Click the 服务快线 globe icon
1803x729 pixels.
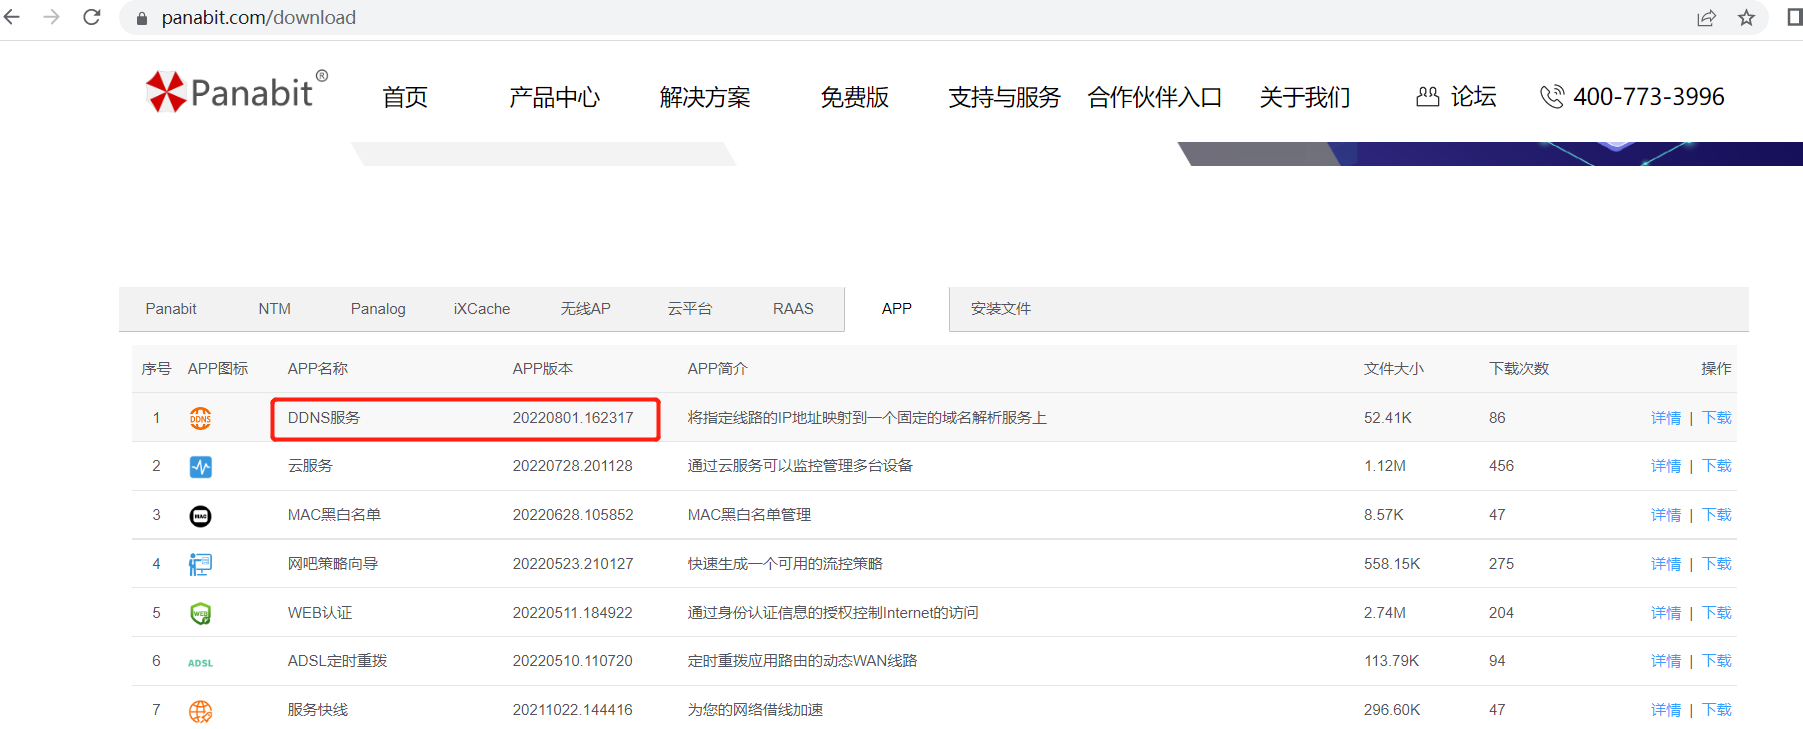click(200, 711)
